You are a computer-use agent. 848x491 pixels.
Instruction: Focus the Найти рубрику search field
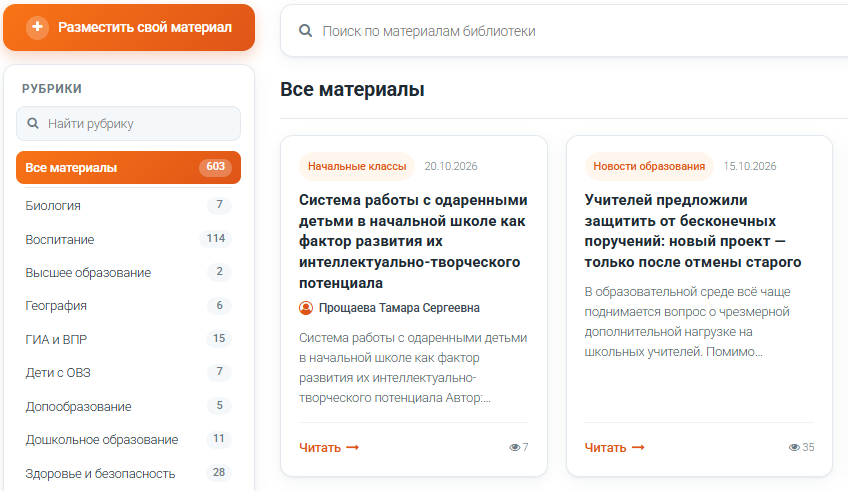[128, 123]
